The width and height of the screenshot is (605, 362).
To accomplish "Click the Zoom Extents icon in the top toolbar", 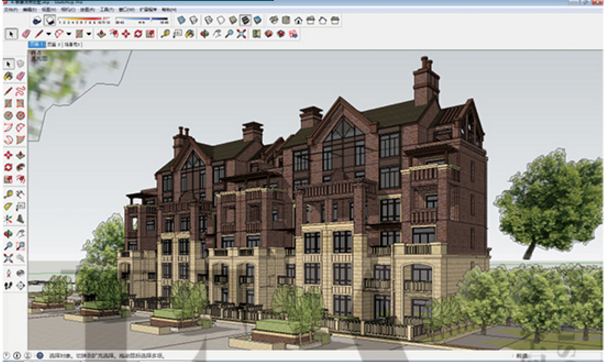I will [x=242, y=34].
